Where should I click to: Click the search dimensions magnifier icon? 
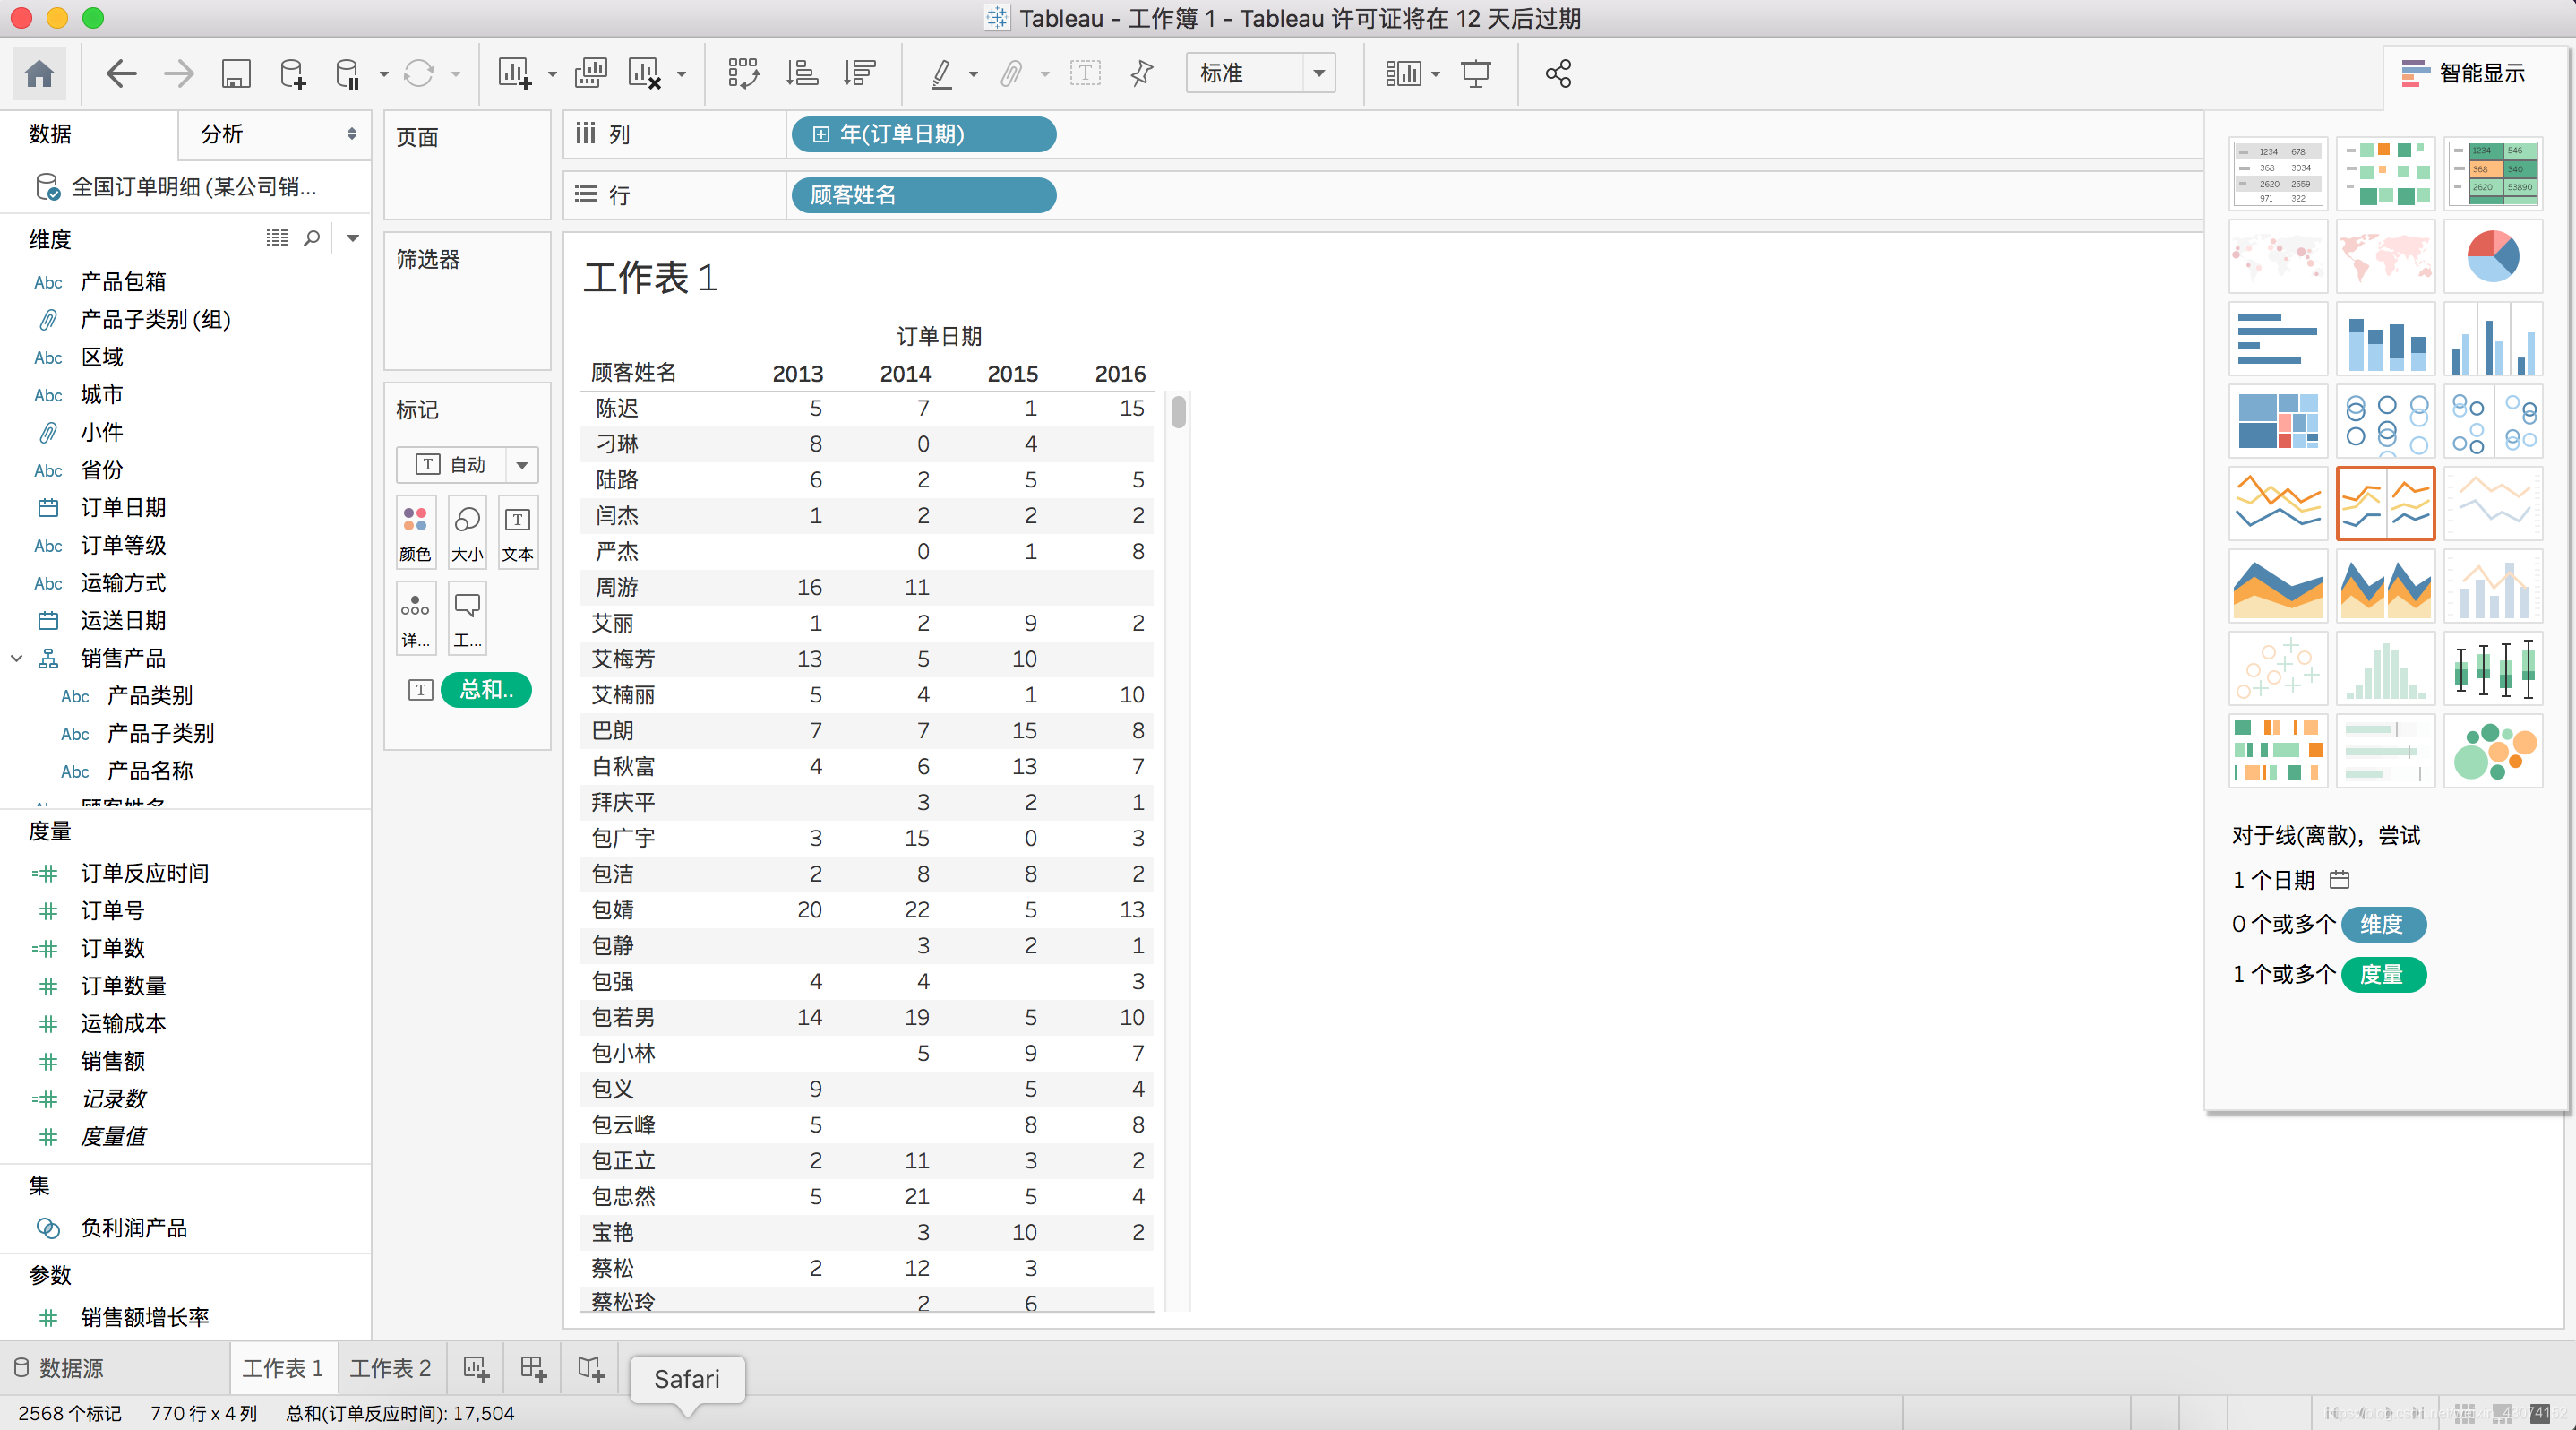[312, 238]
